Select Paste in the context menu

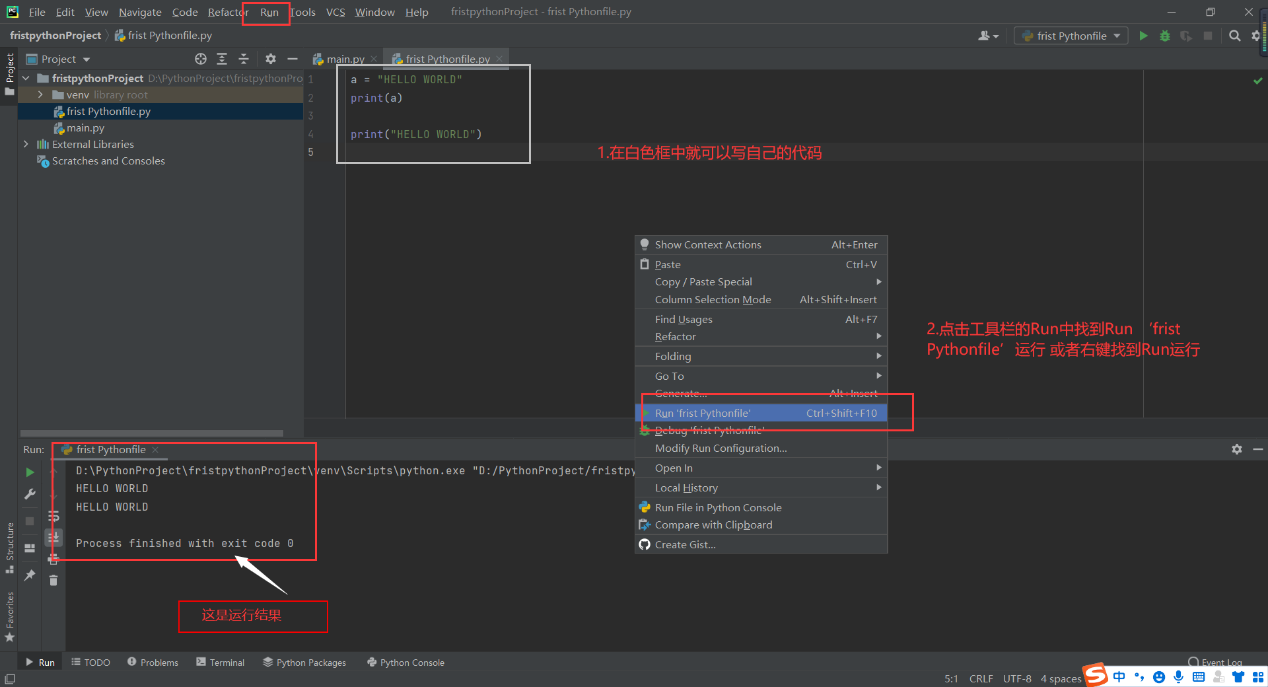point(761,265)
